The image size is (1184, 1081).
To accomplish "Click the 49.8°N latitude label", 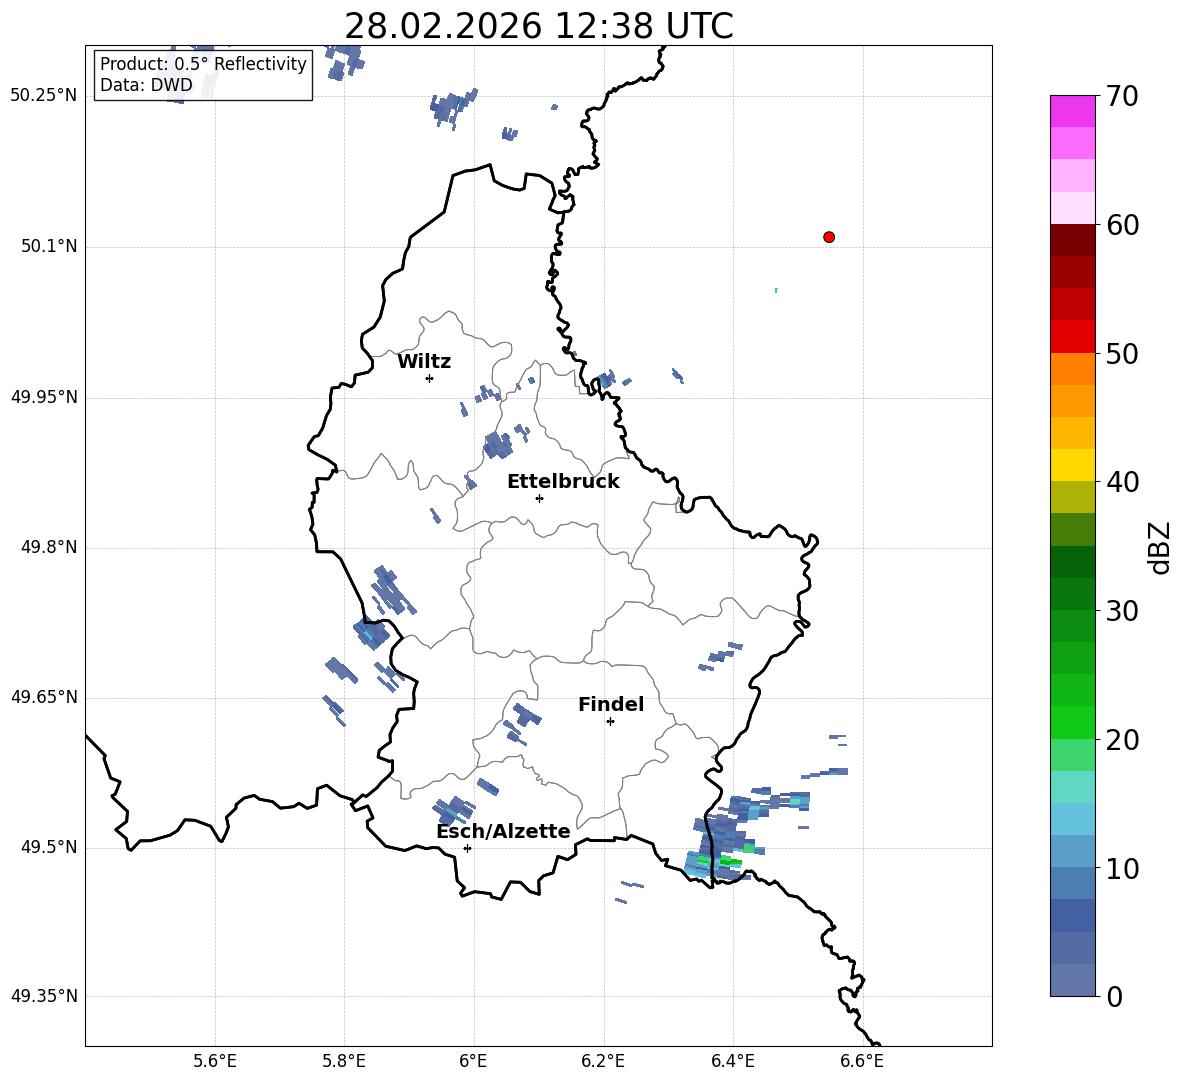I will click(49, 547).
